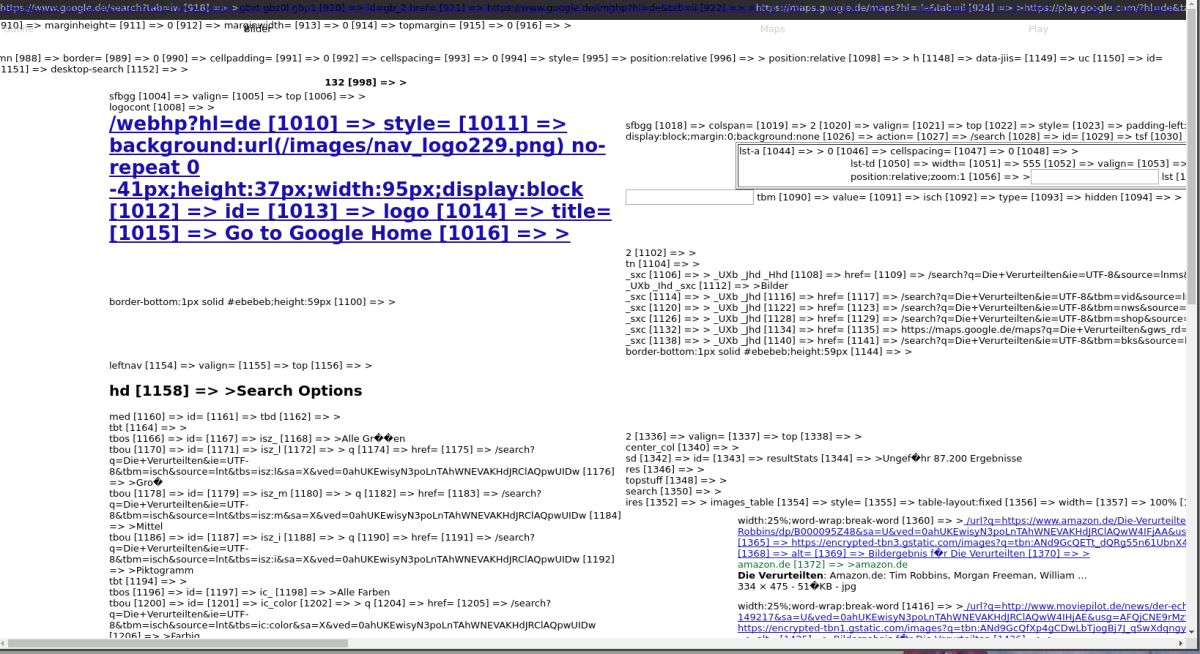Click the 'logocont [1008]' text line
The width and height of the screenshot is (1200, 654).
[x=162, y=106]
